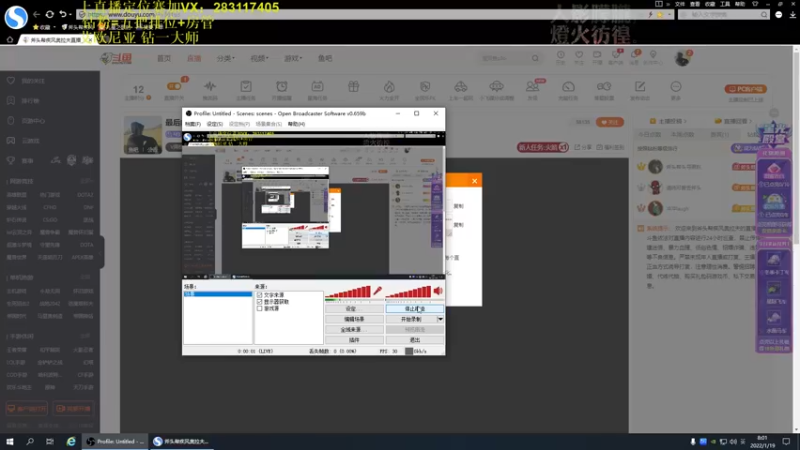800x450 pixels.
Task: Close the orange popup behind OBS window
Action: (x=474, y=181)
